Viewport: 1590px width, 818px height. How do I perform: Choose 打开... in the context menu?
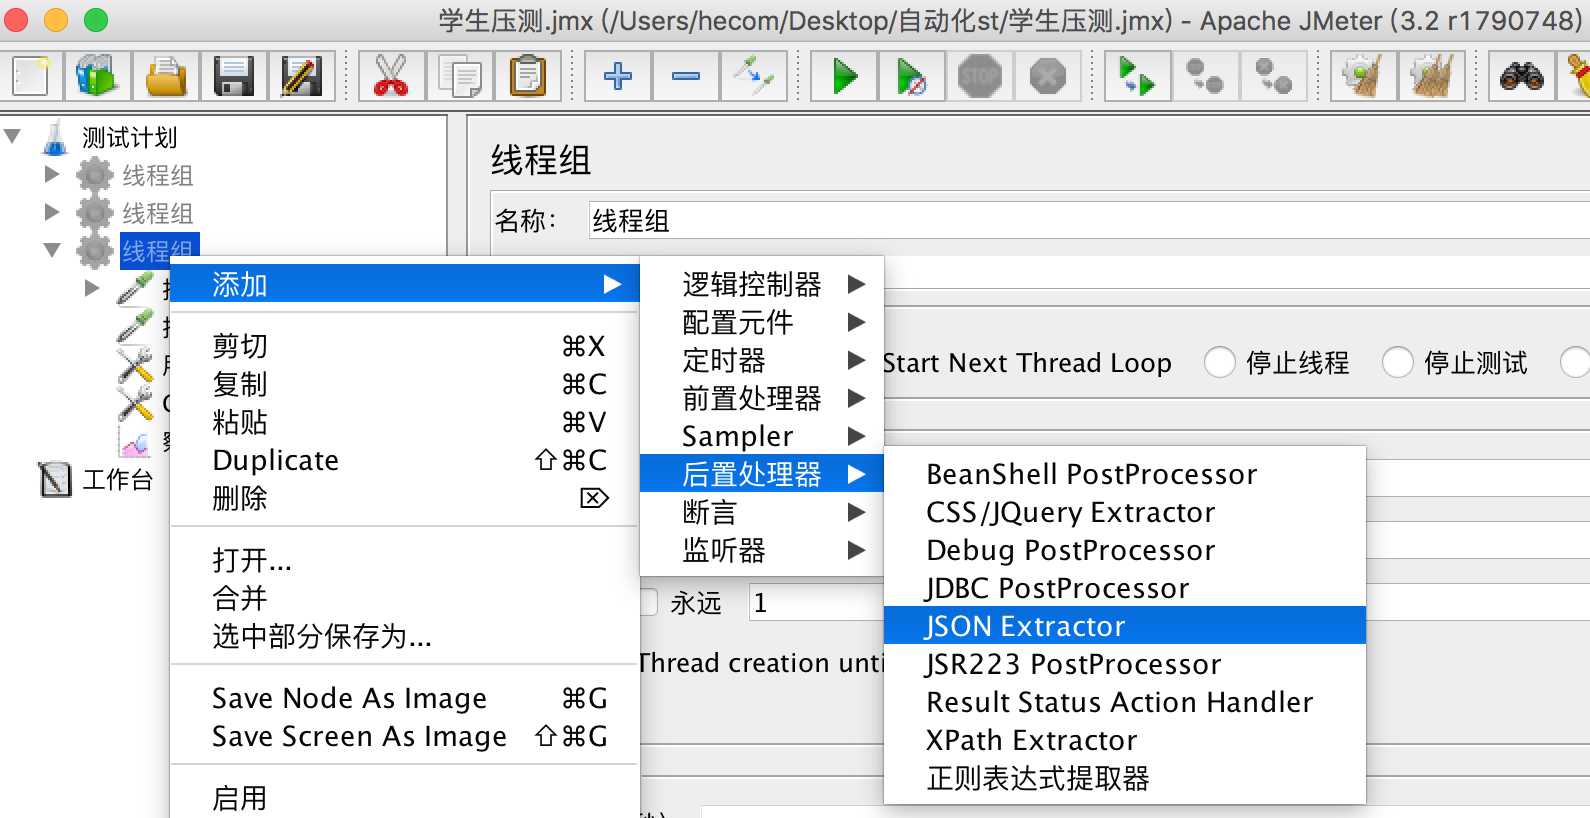tap(404, 560)
